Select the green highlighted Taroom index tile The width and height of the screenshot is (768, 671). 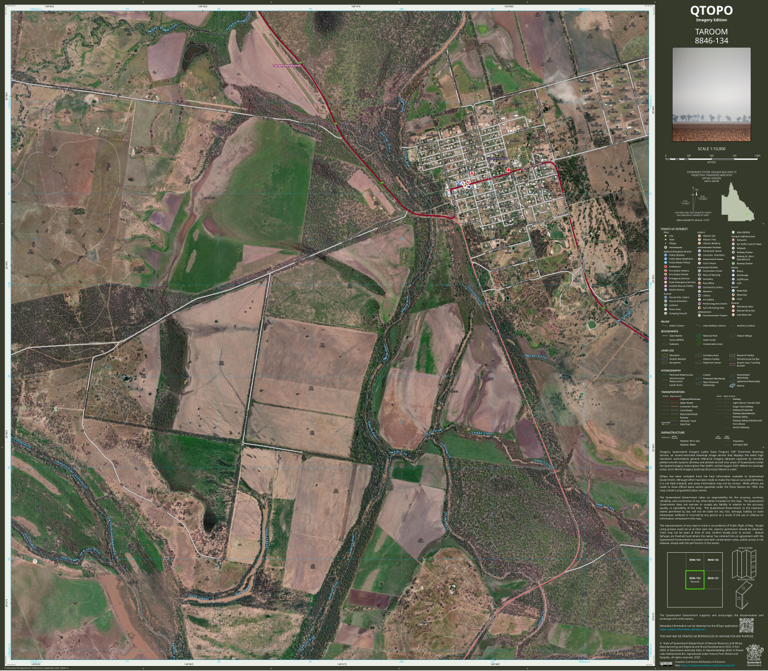click(695, 579)
